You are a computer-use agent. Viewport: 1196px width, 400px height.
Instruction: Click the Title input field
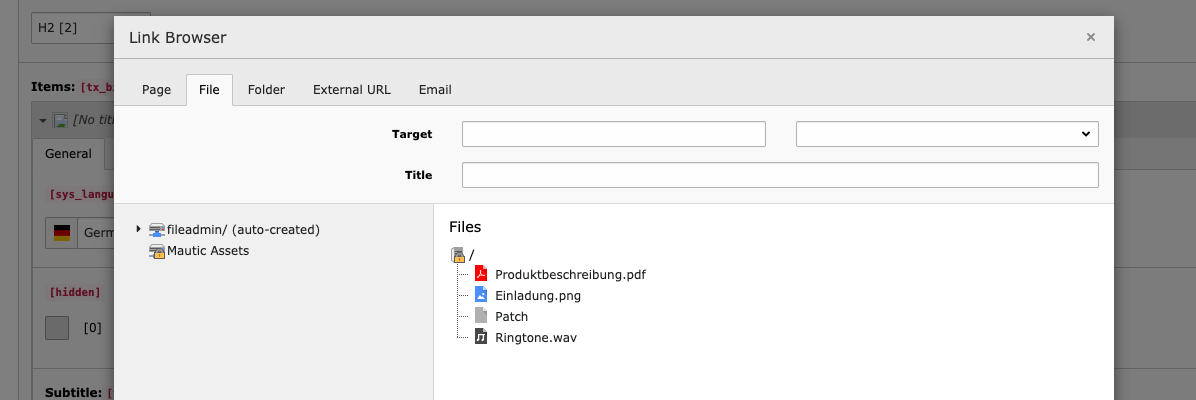pyautogui.click(x=779, y=175)
